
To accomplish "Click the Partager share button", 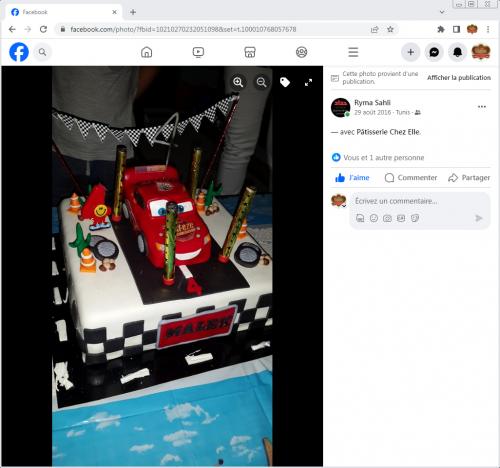I will [469, 178].
